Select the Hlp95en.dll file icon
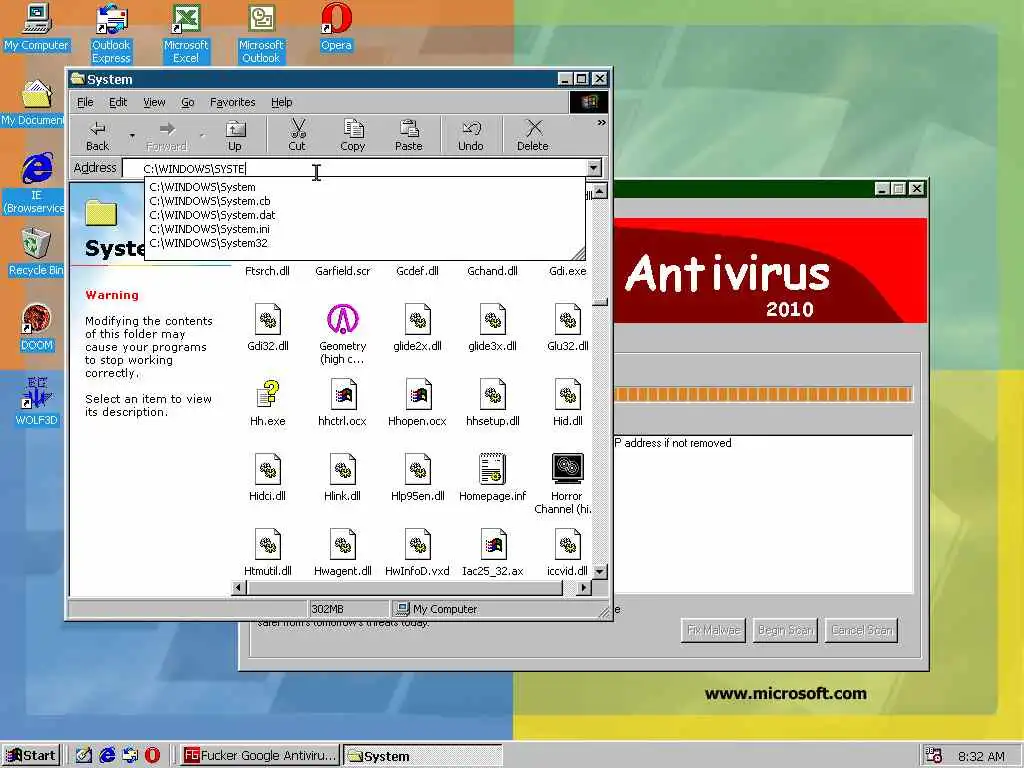Viewport: 1024px width, 768px height. [418, 470]
